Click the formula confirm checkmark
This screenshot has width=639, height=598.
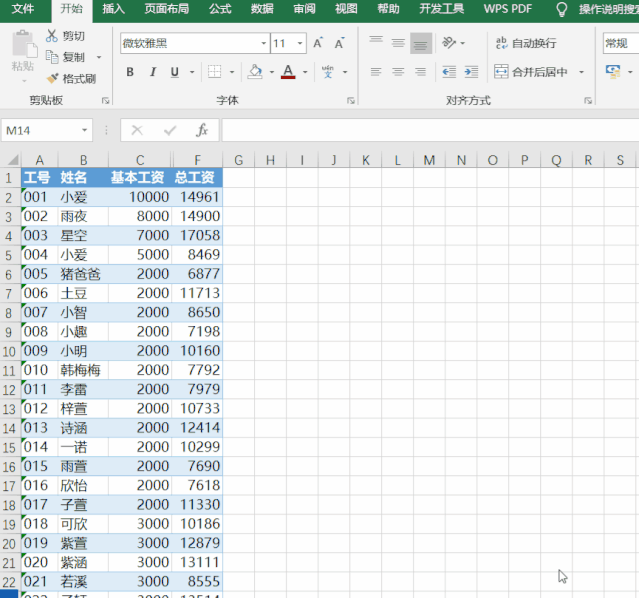pyautogui.click(x=170, y=130)
